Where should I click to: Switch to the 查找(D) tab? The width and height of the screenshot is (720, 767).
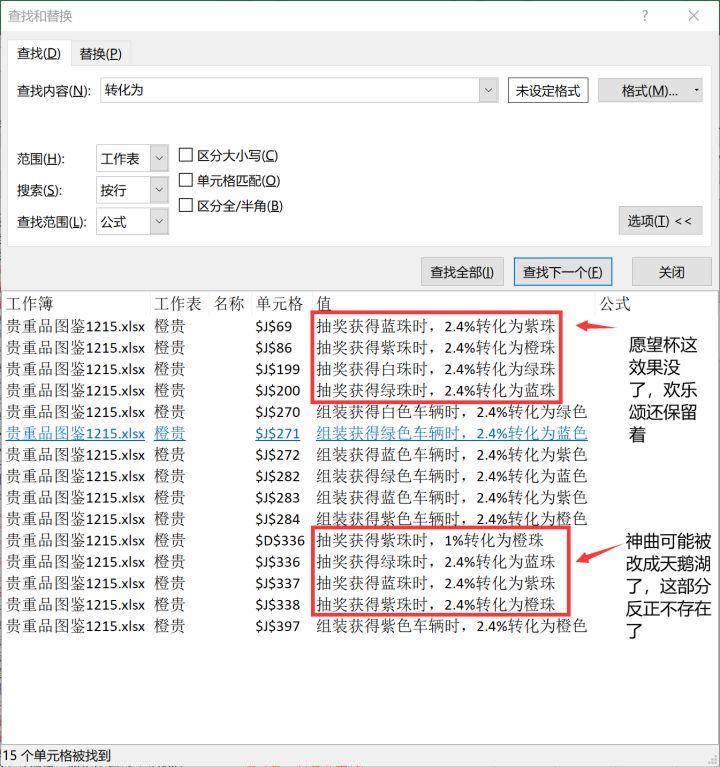click(39, 53)
